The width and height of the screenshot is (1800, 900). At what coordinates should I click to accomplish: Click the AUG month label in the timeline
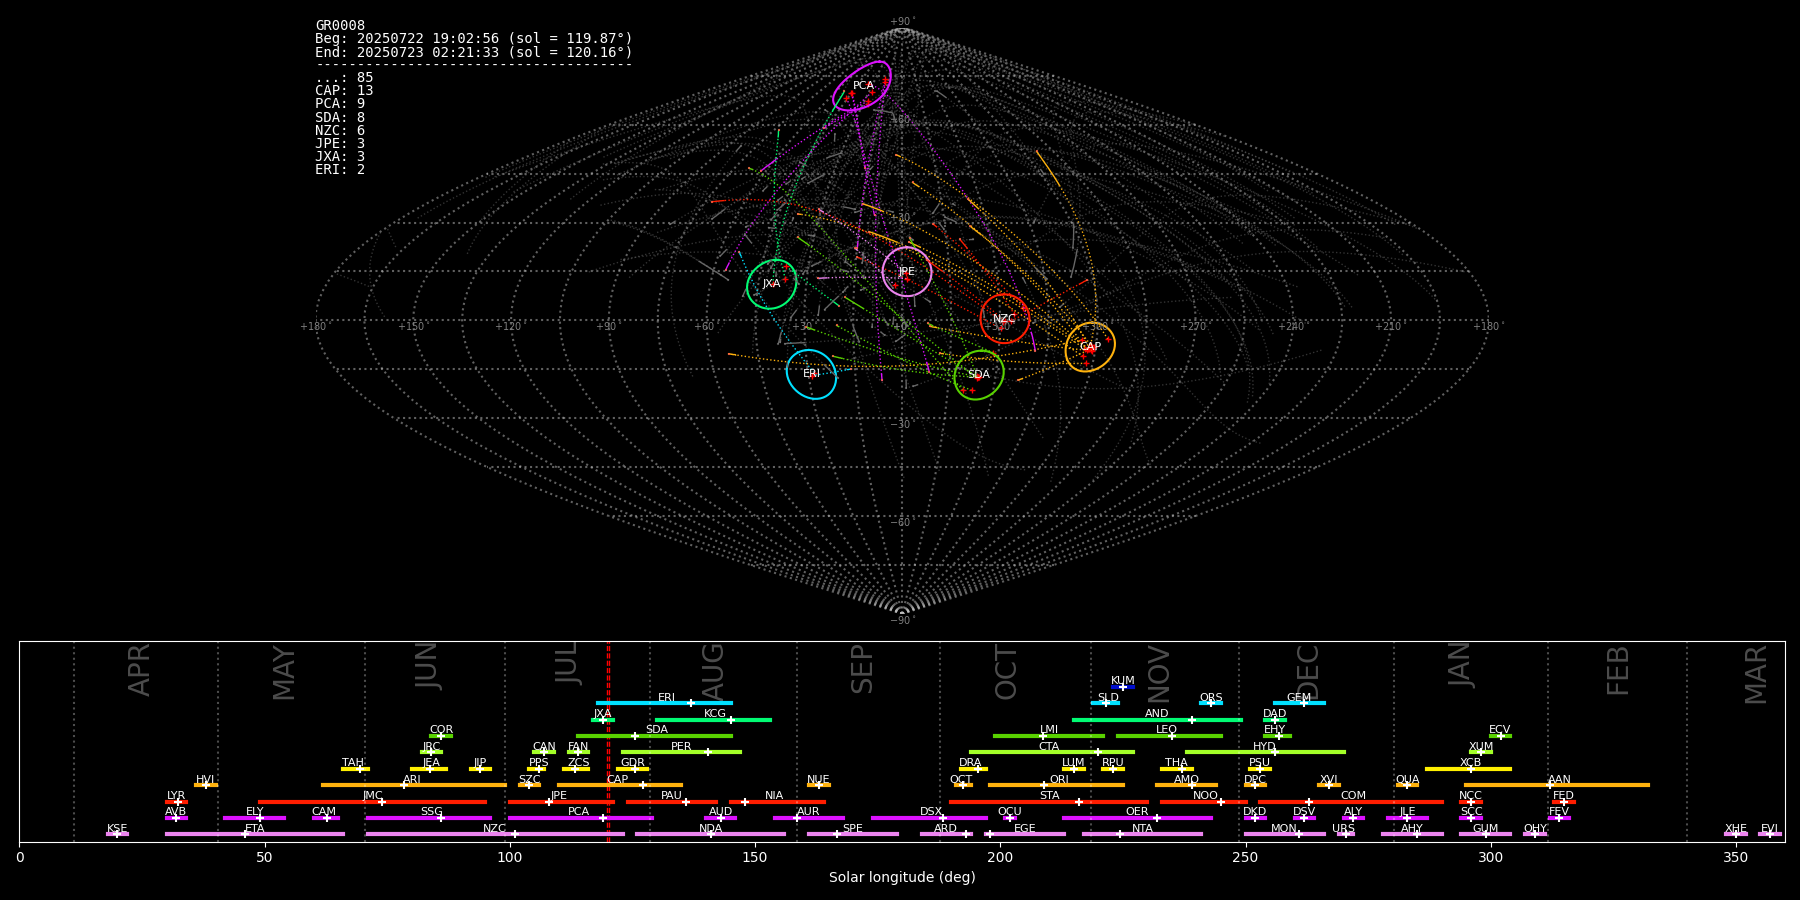[x=713, y=673]
